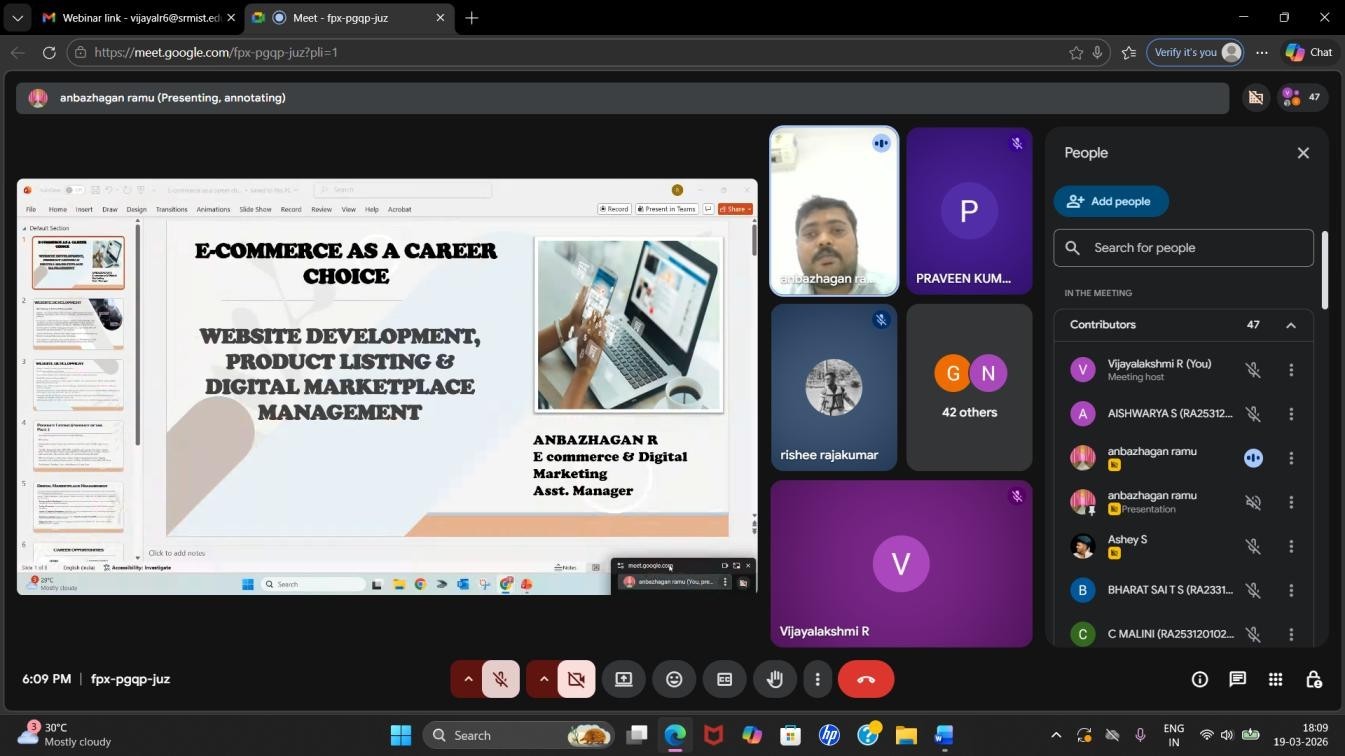The width and height of the screenshot is (1345, 756).
Task: Open Microsoft Edge from taskbar
Action: pos(675,735)
